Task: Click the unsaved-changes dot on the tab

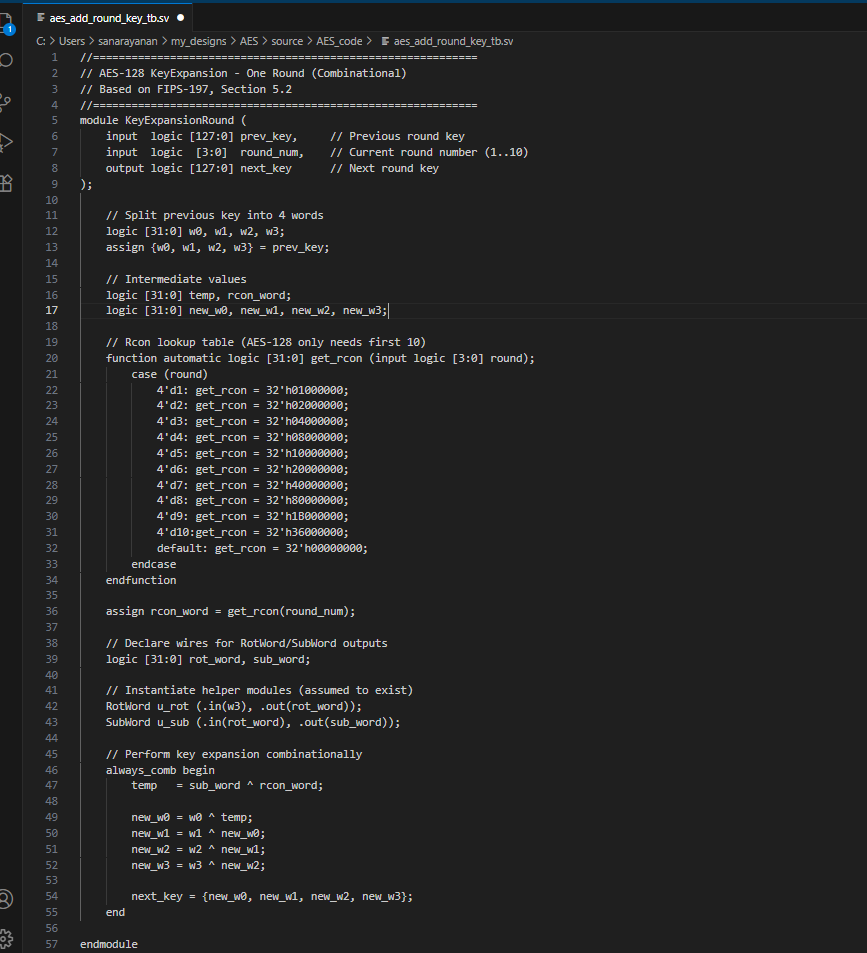Action: (x=180, y=18)
